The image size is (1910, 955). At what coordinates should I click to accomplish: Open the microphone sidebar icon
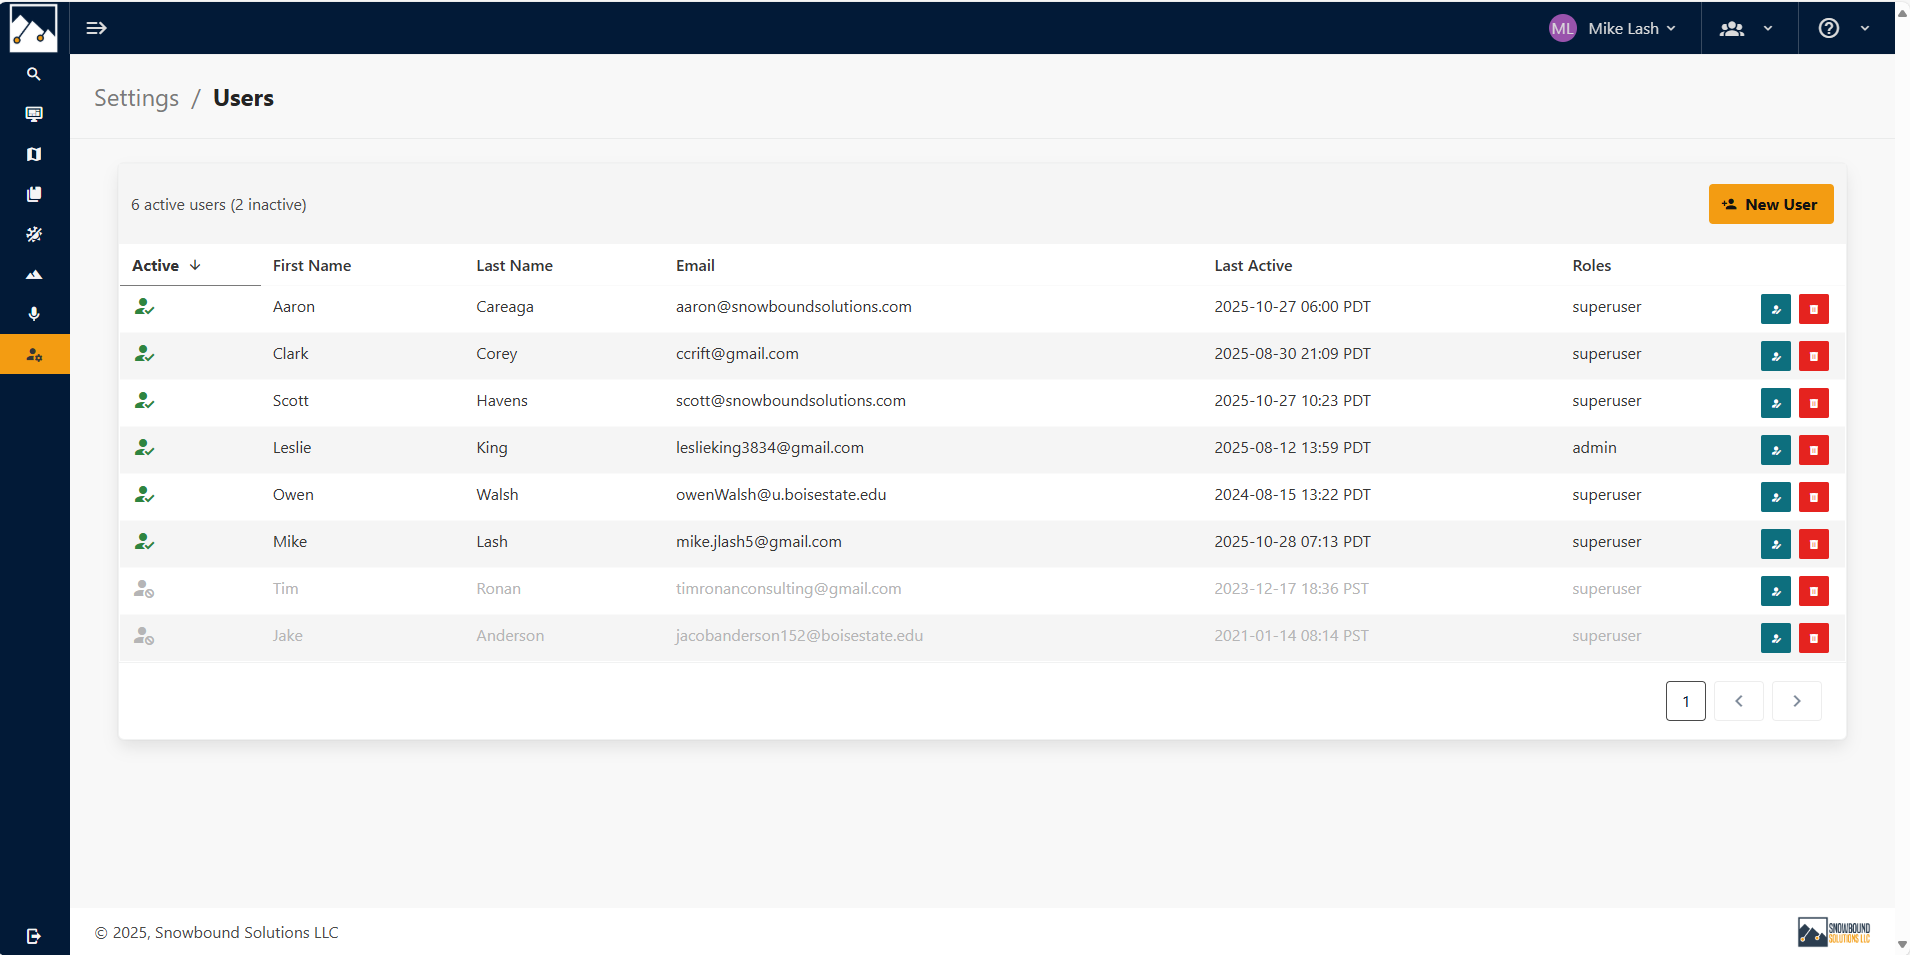click(x=34, y=314)
